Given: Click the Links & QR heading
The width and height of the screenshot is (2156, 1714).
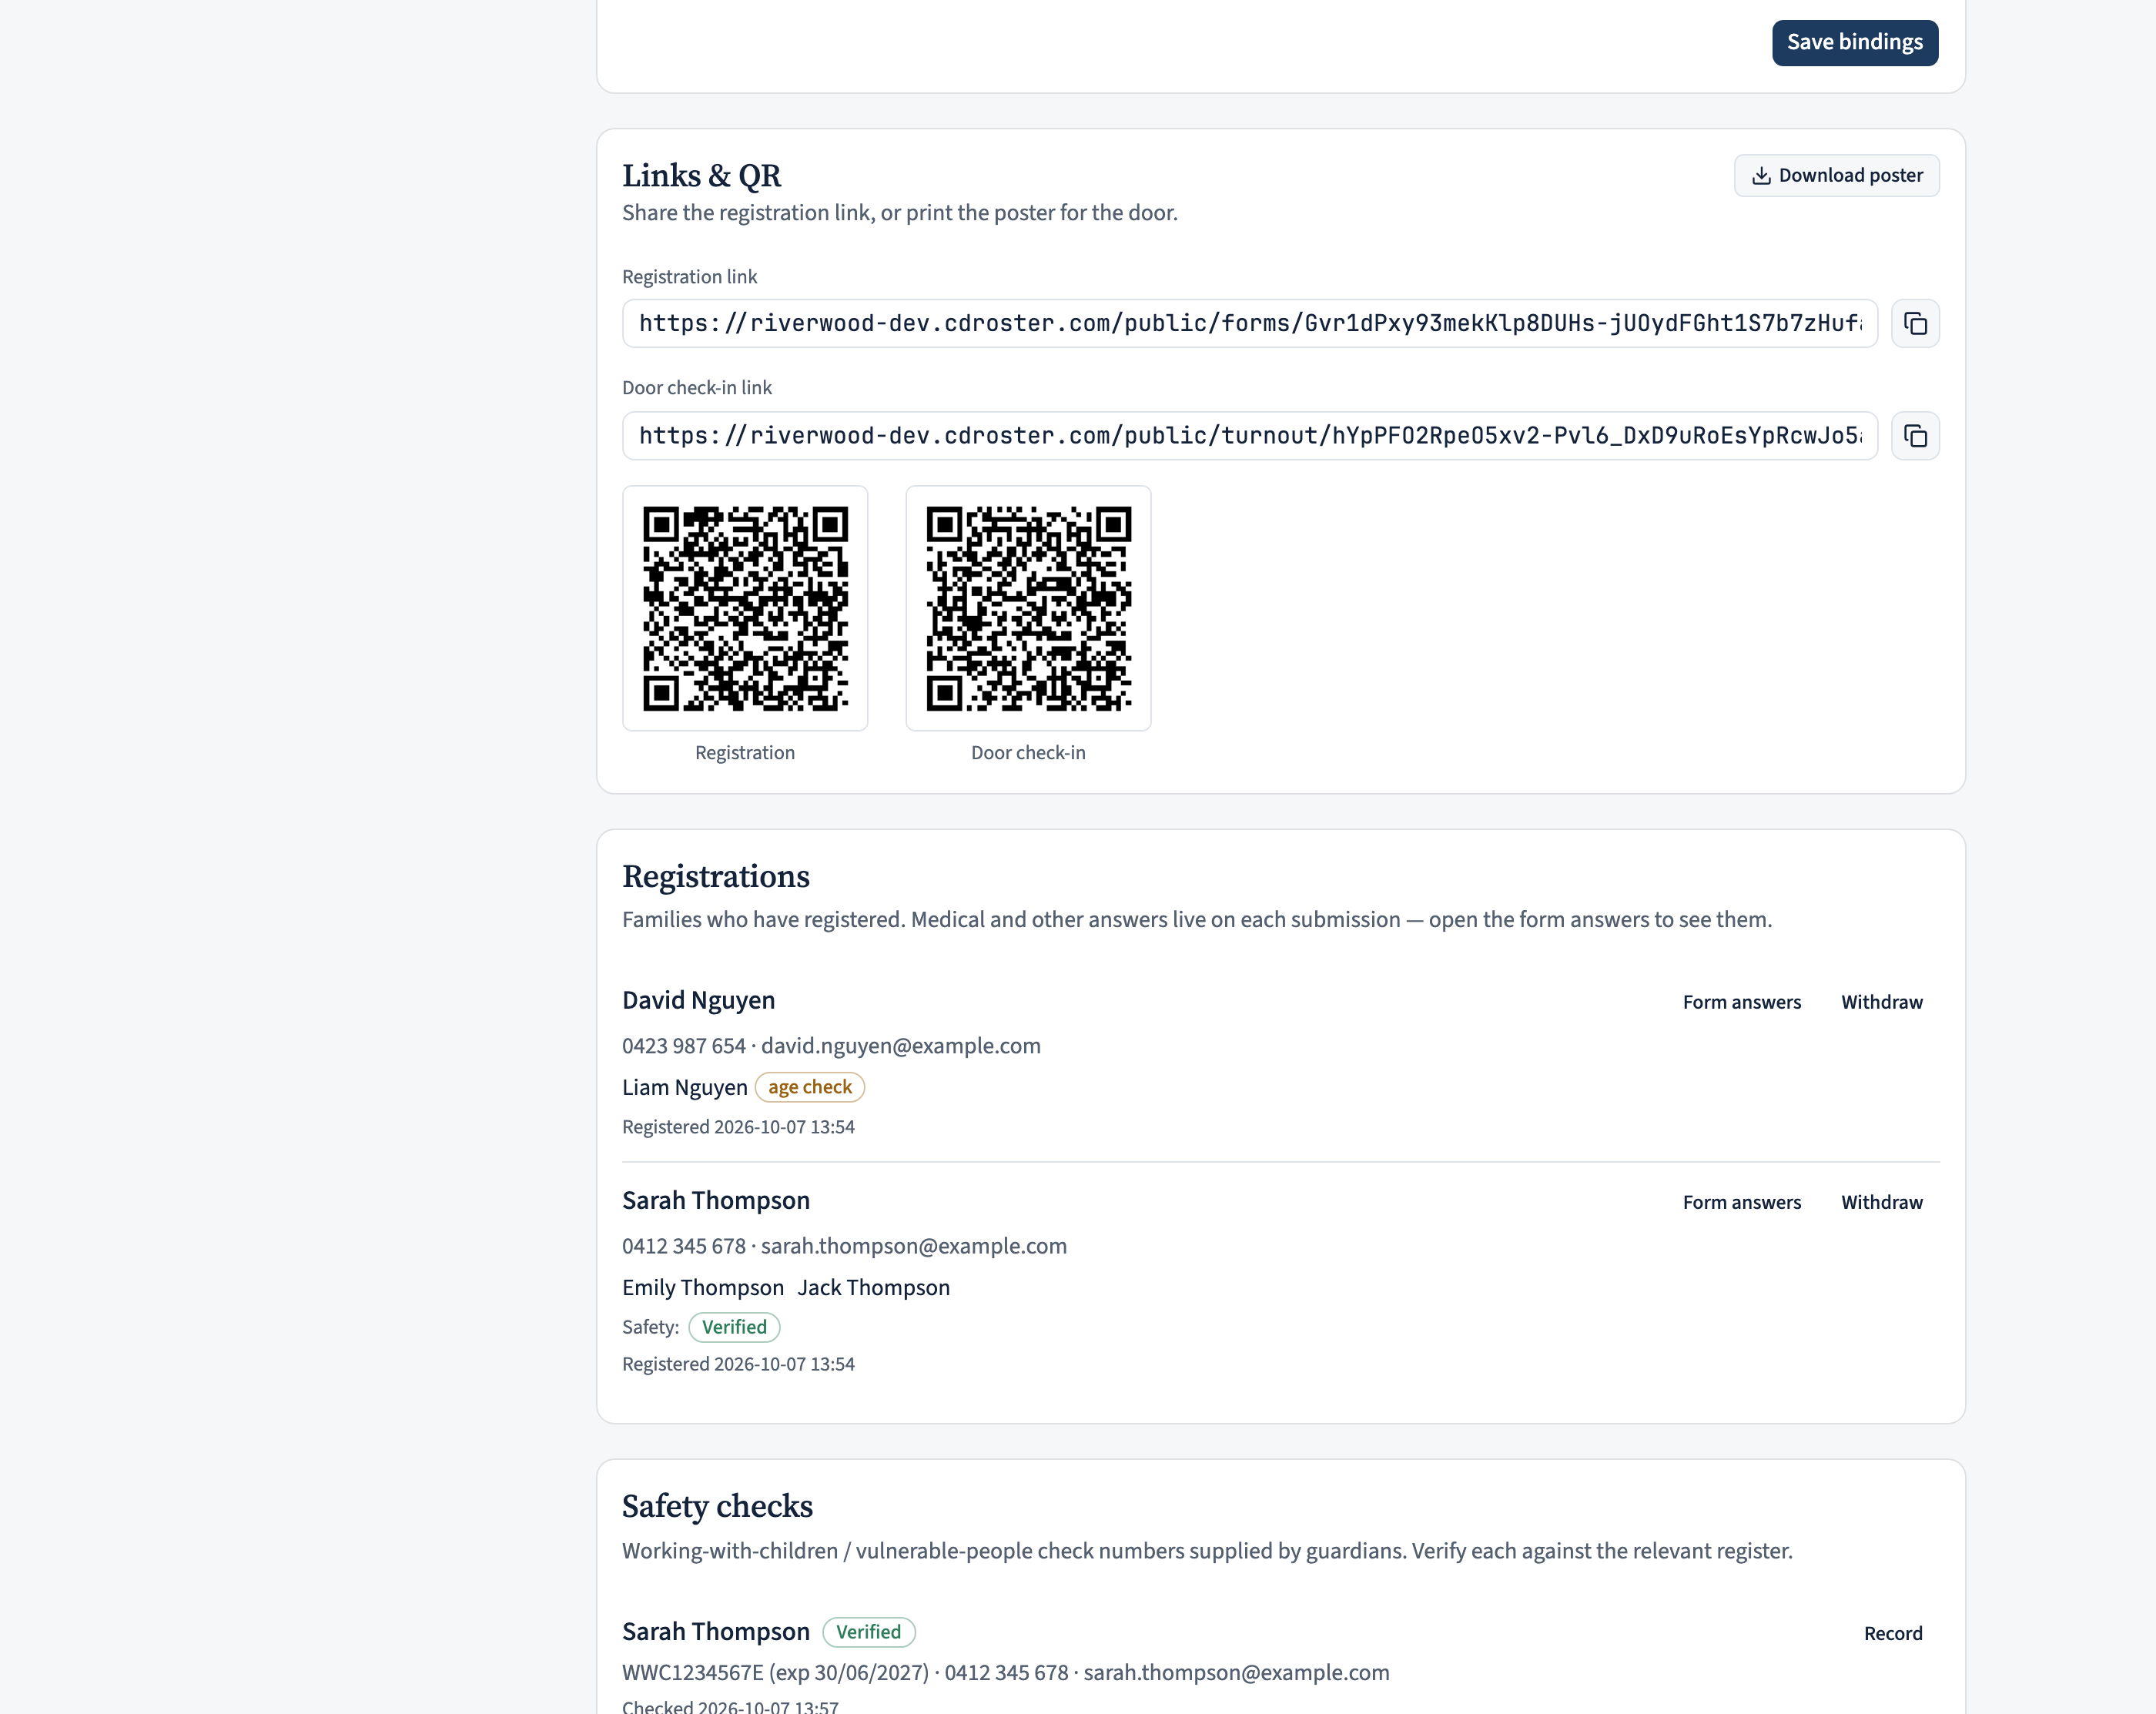Looking at the screenshot, I should coord(701,176).
